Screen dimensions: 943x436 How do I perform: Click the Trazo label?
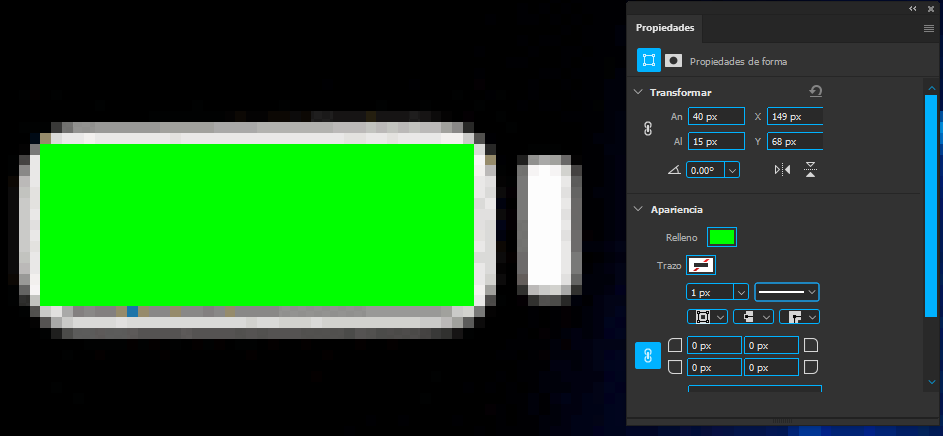669,265
